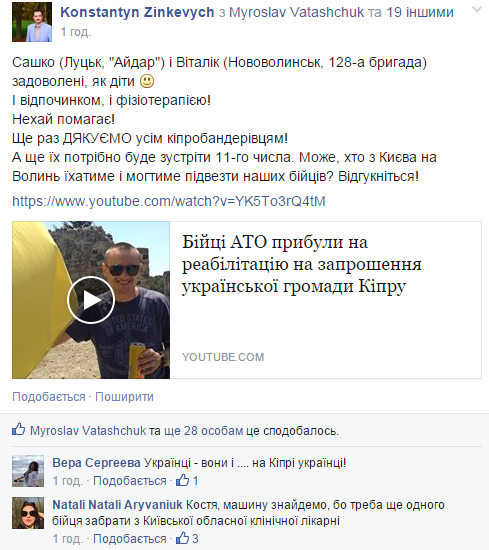Open Вера Сергеева's commenter avatar
Viewport: 489px width, 550px height.
pos(28,471)
